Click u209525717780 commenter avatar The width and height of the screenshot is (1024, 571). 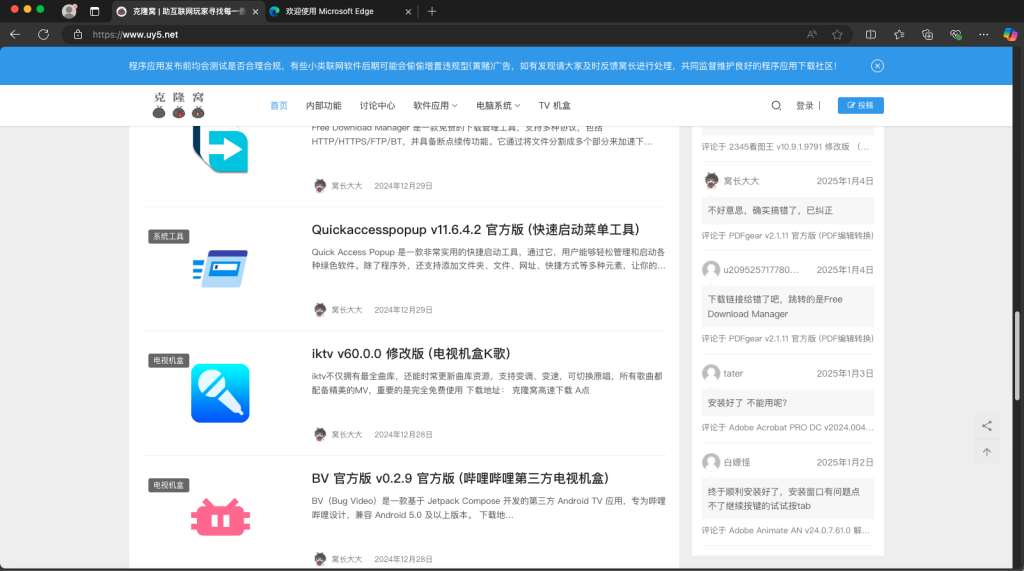[x=711, y=270]
